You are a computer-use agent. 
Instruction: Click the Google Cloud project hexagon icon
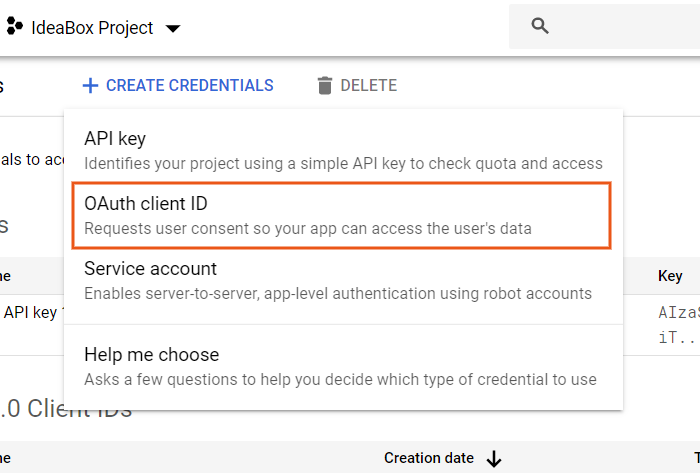point(15,27)
